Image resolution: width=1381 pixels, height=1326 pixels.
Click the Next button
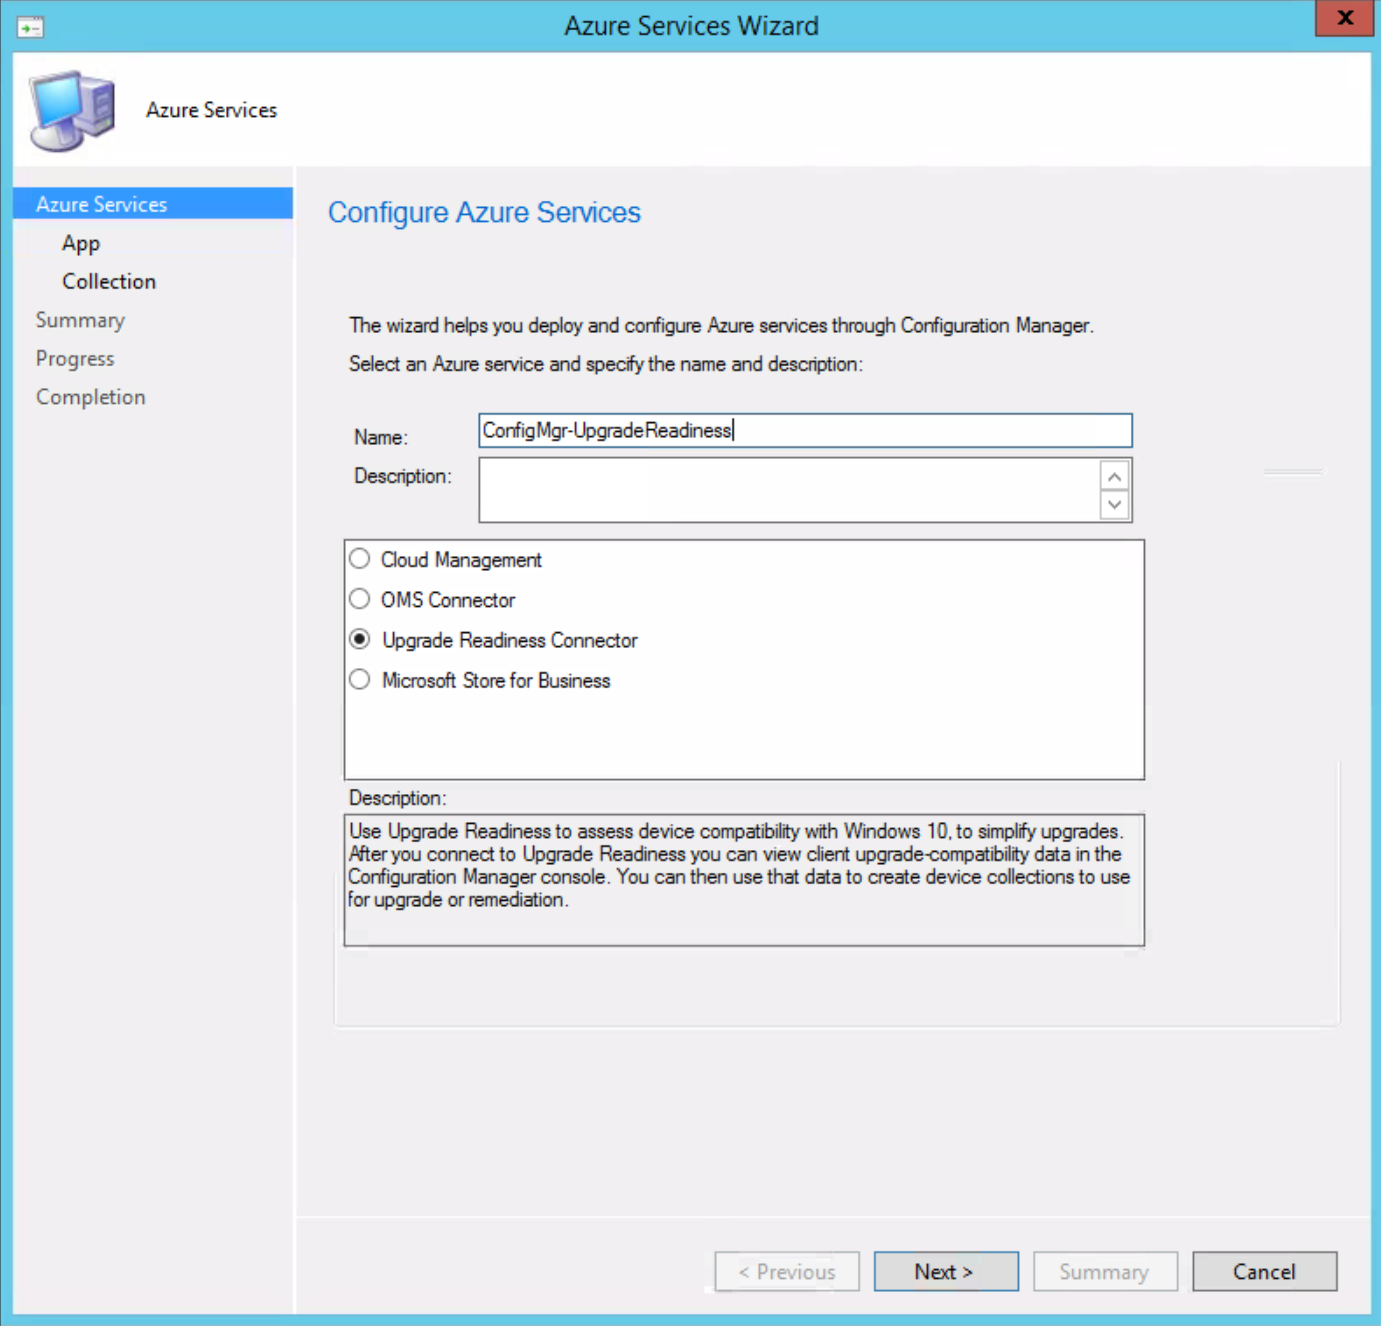point(945,1271)
